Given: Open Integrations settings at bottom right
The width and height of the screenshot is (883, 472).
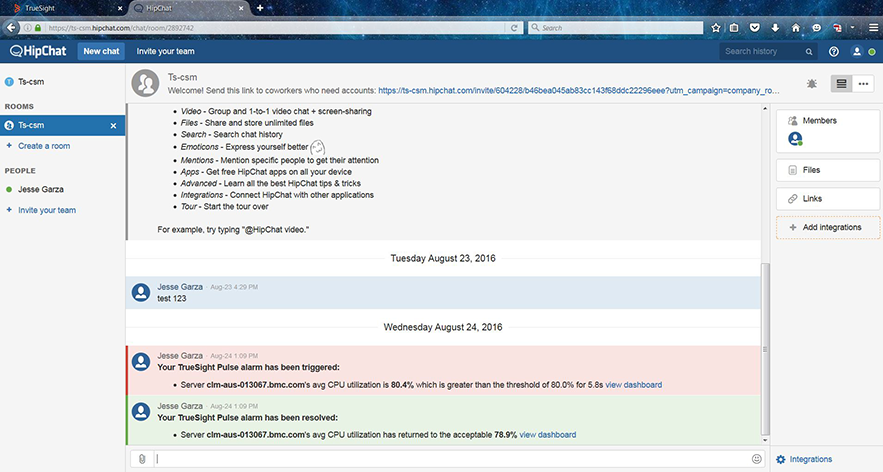Looking at the screenshot, I should coord(804,460).
